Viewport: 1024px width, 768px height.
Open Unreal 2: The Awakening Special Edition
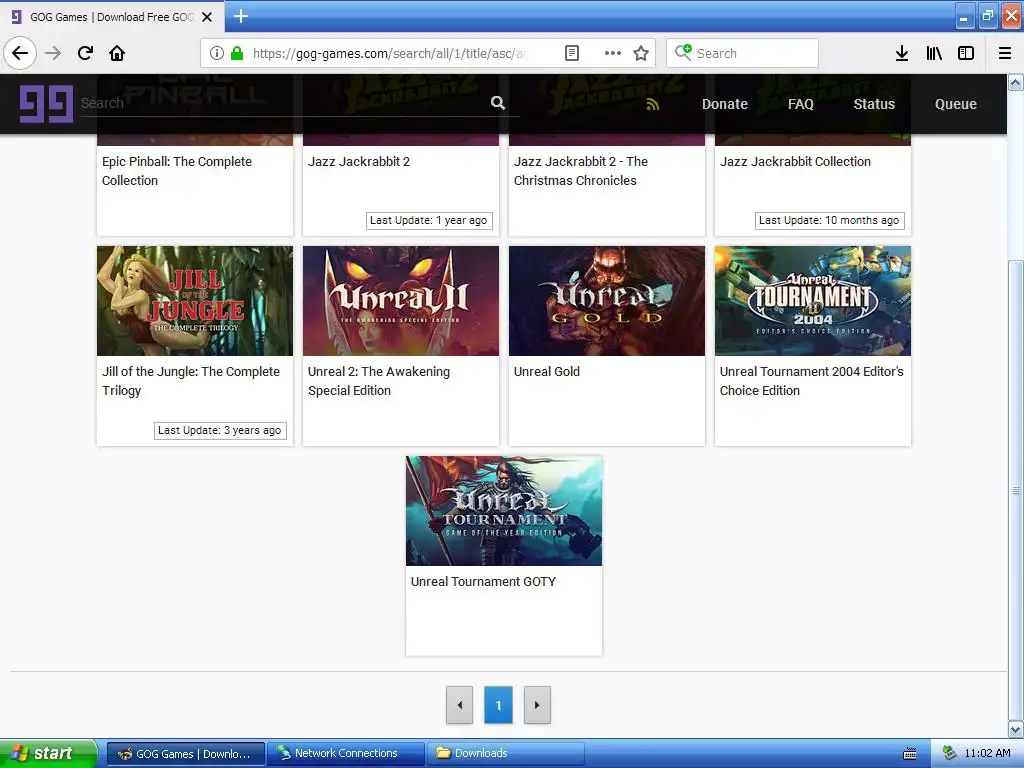(x=379, y=381)
